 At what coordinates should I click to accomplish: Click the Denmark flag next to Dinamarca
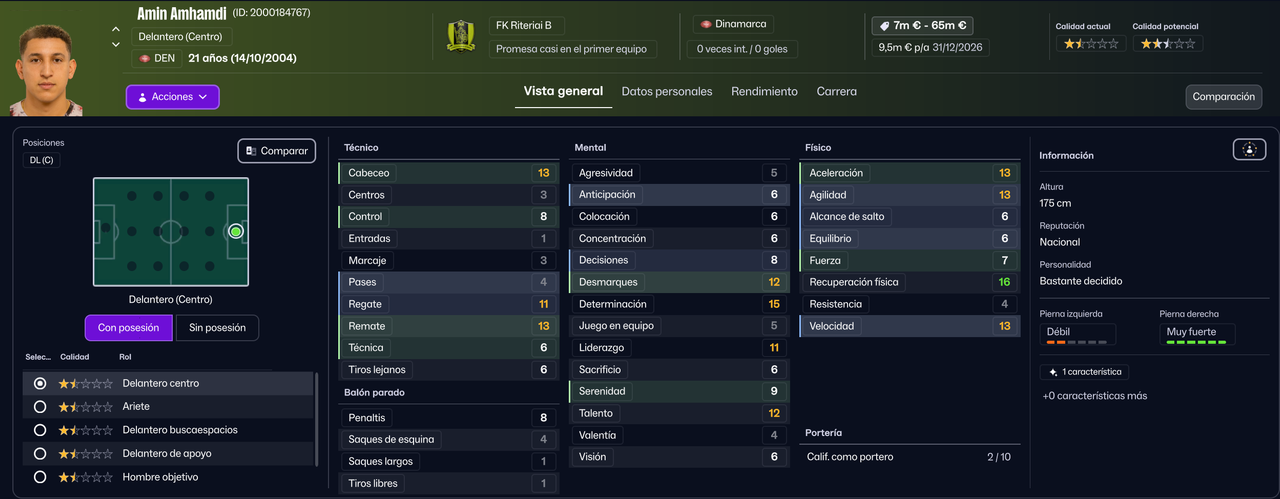pyautogui.click(x=706, y=24)
